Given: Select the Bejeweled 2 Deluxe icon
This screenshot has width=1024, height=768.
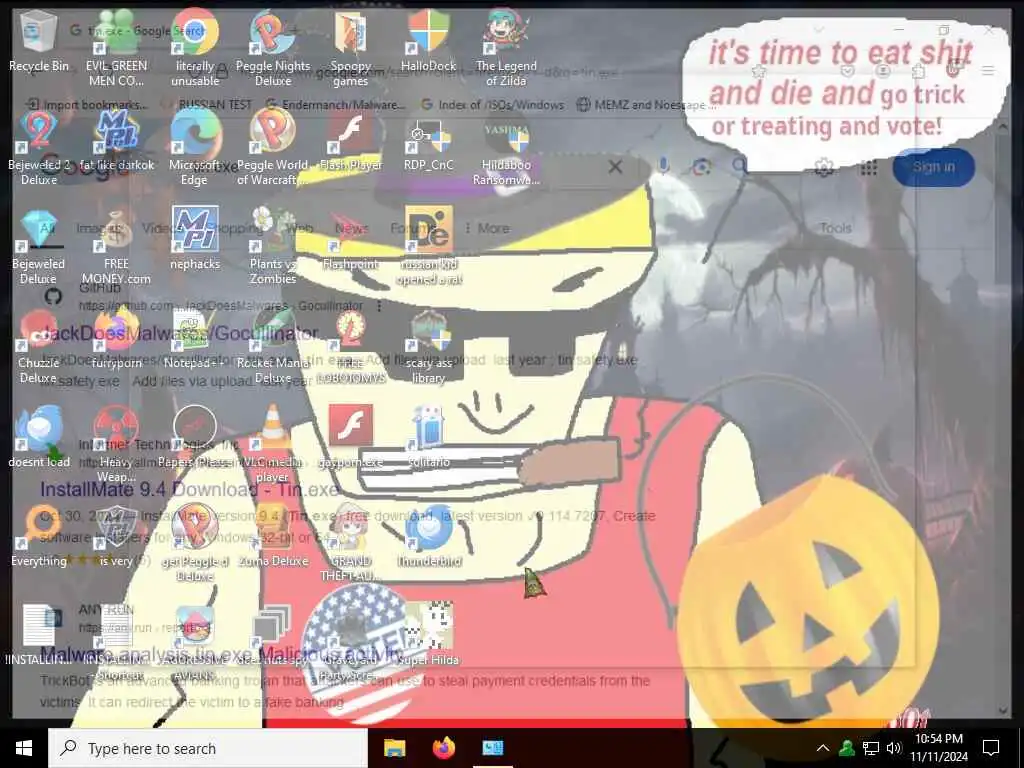Looking at the screenshot, I should tap(39, 148).
